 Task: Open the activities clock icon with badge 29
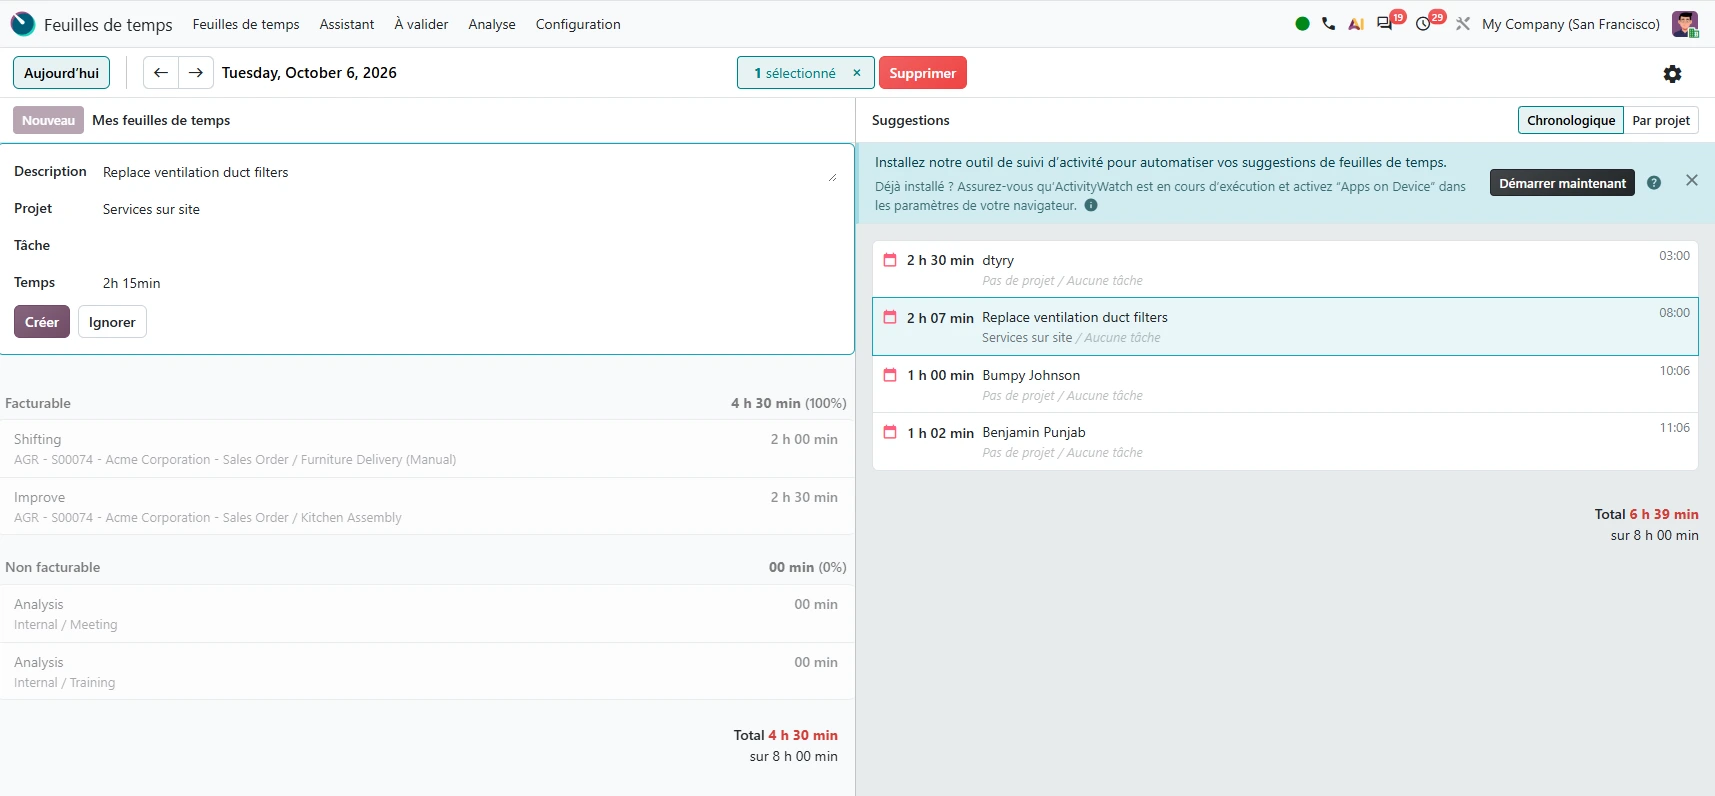[1424, 24]
